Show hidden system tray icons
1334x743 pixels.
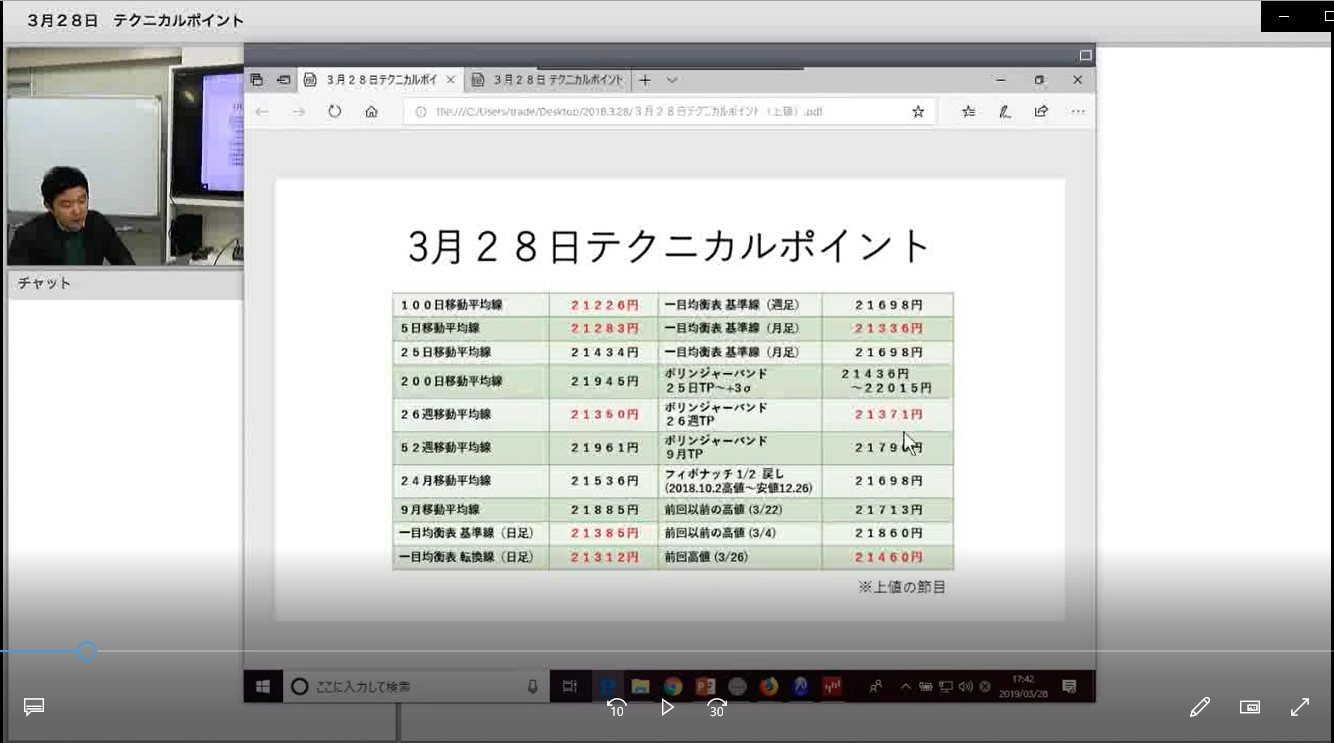click(905, 687)
